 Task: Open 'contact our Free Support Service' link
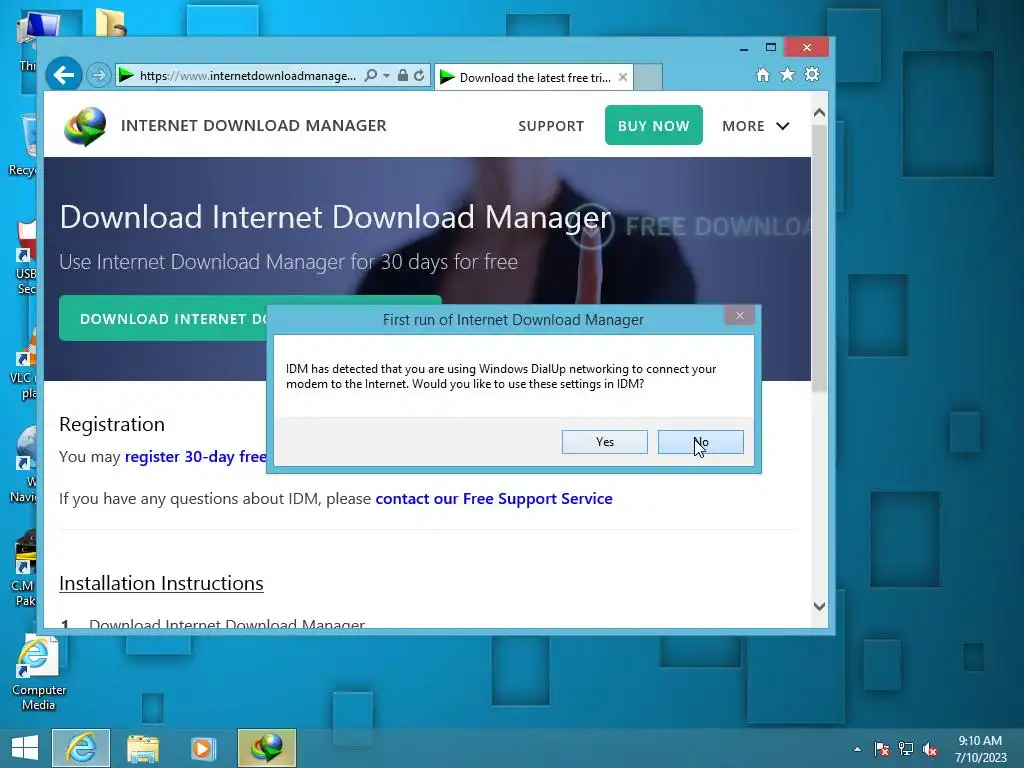coord(494,499)
